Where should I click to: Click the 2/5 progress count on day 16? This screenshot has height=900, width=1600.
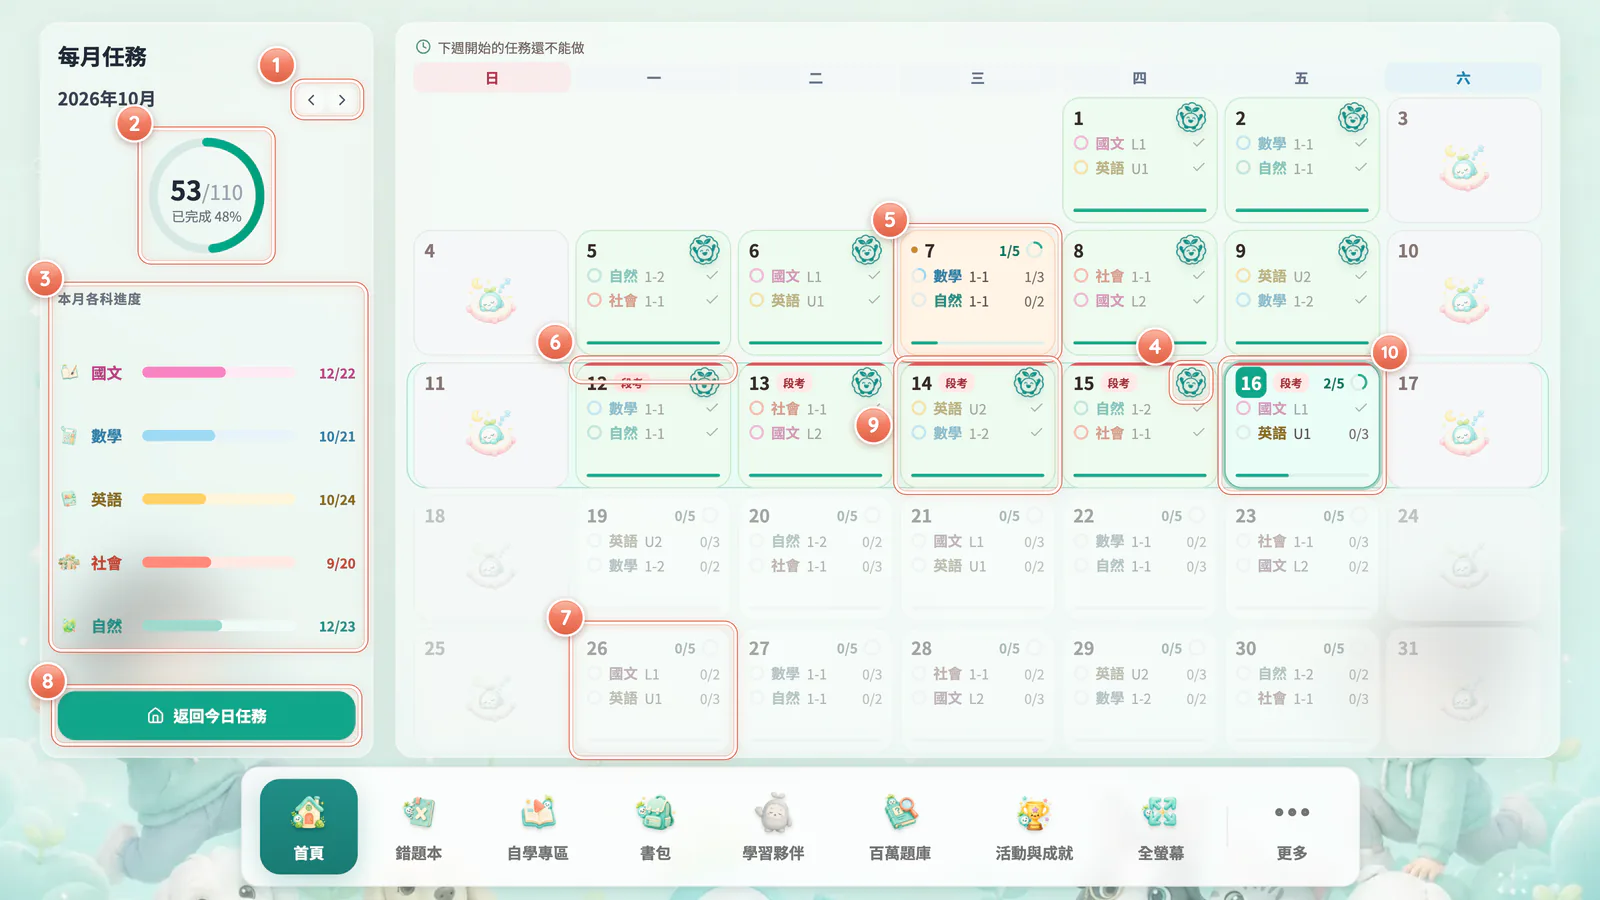point(1333,384)
